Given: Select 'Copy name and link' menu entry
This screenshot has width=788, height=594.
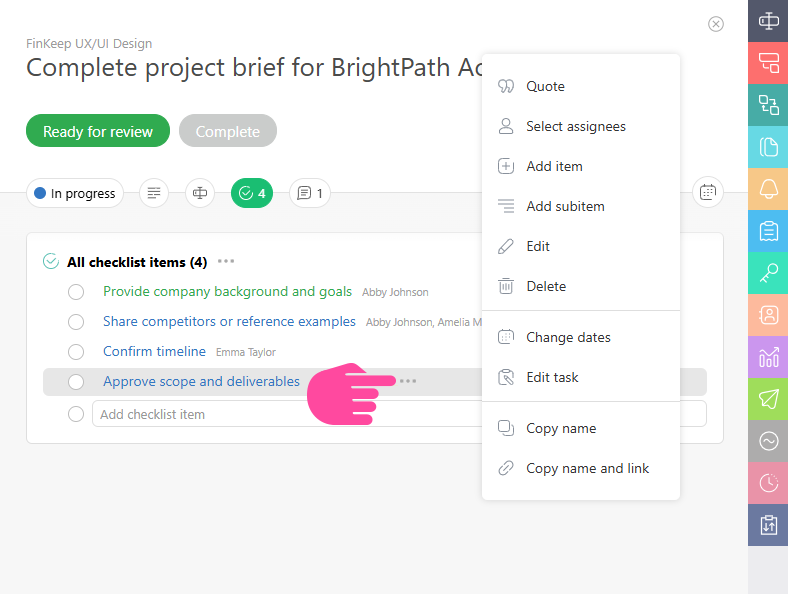Looking at the screenshot, I should coord(587,468).
